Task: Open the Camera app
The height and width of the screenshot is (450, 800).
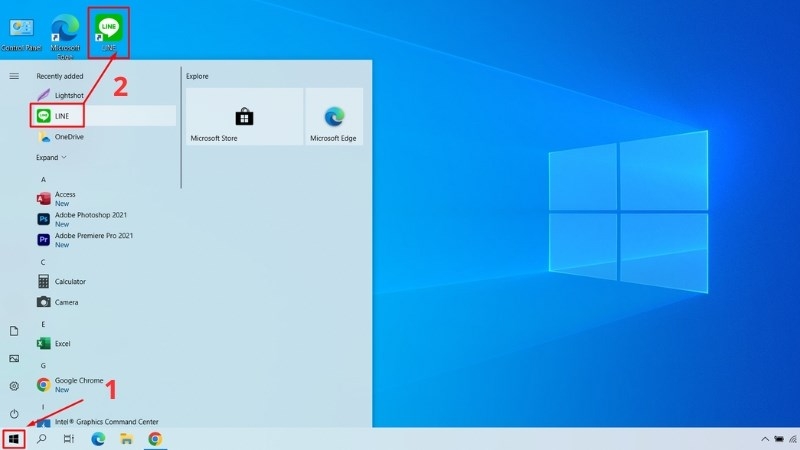Action: pos(66,302)
